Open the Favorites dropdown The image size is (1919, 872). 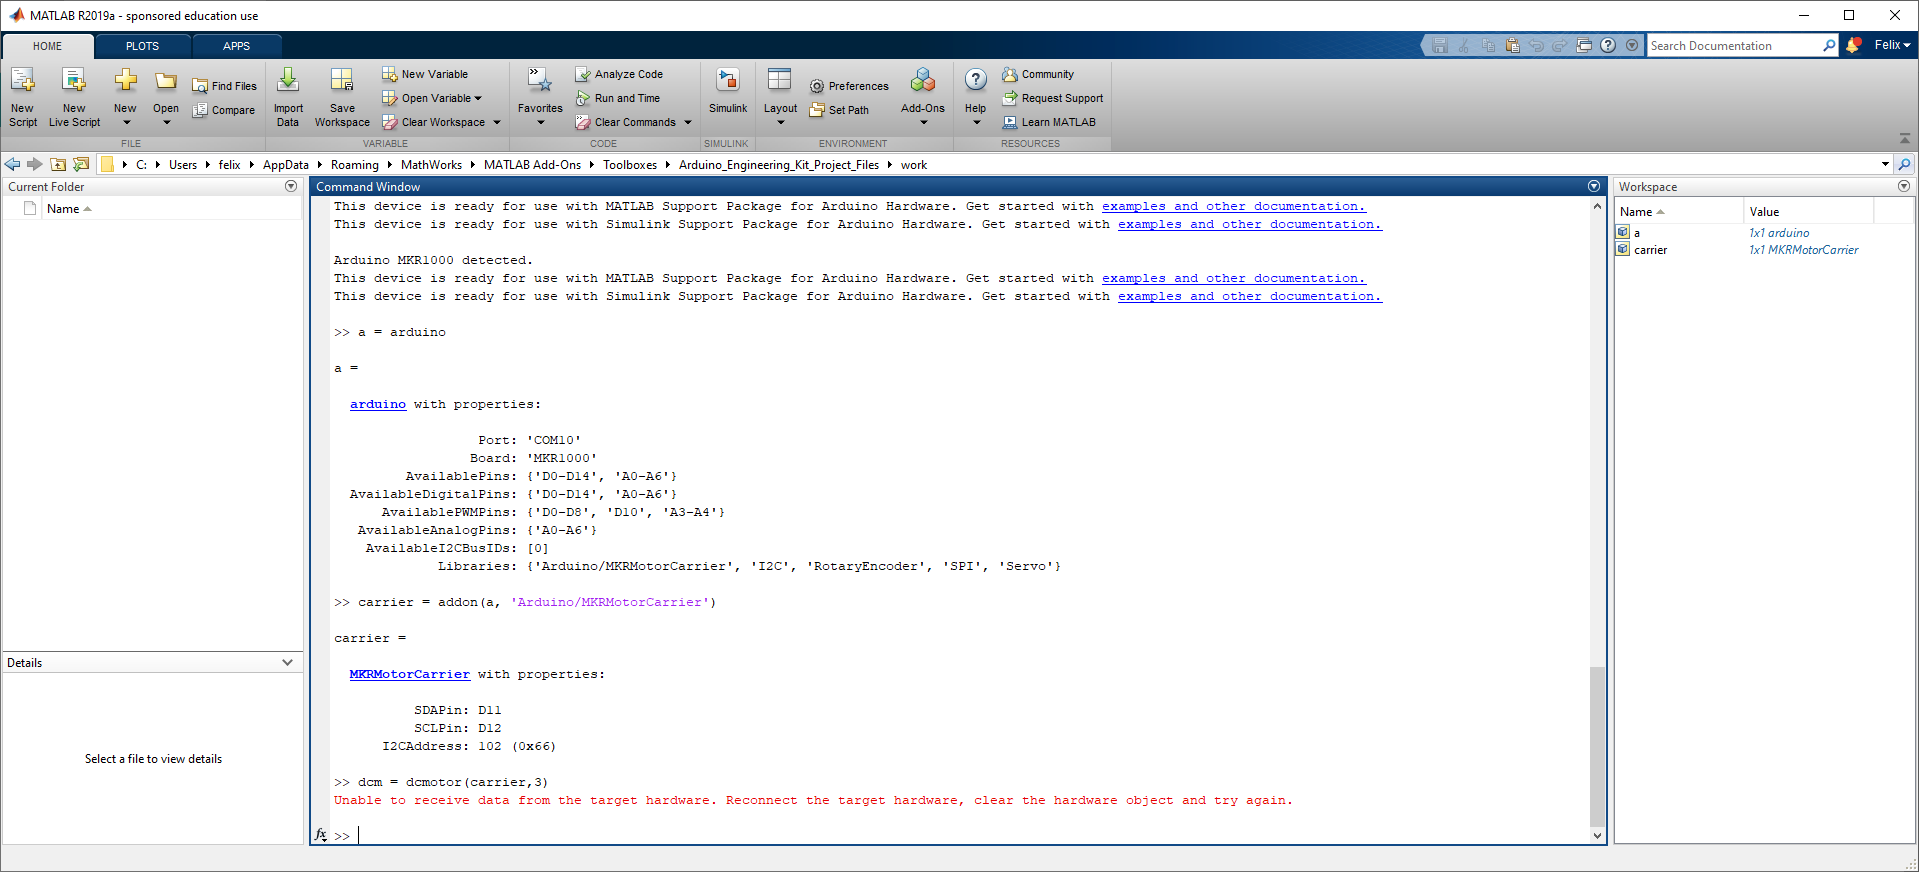pos(540,97)
